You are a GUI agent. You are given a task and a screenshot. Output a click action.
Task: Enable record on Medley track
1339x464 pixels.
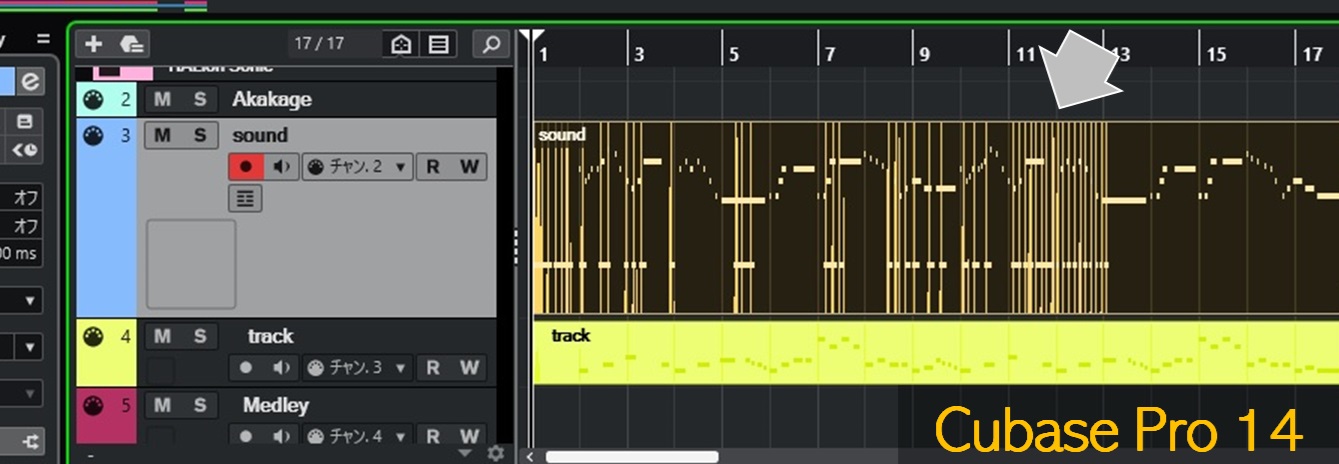246,436
